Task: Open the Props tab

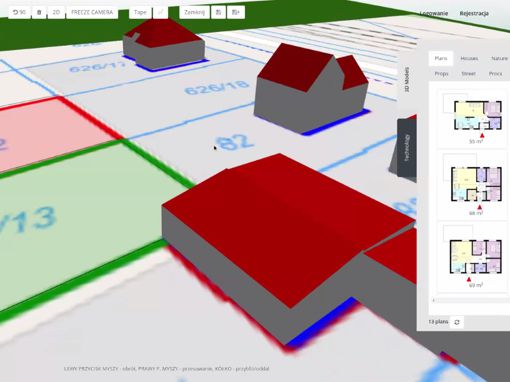Action: click(x=441, y=74)
